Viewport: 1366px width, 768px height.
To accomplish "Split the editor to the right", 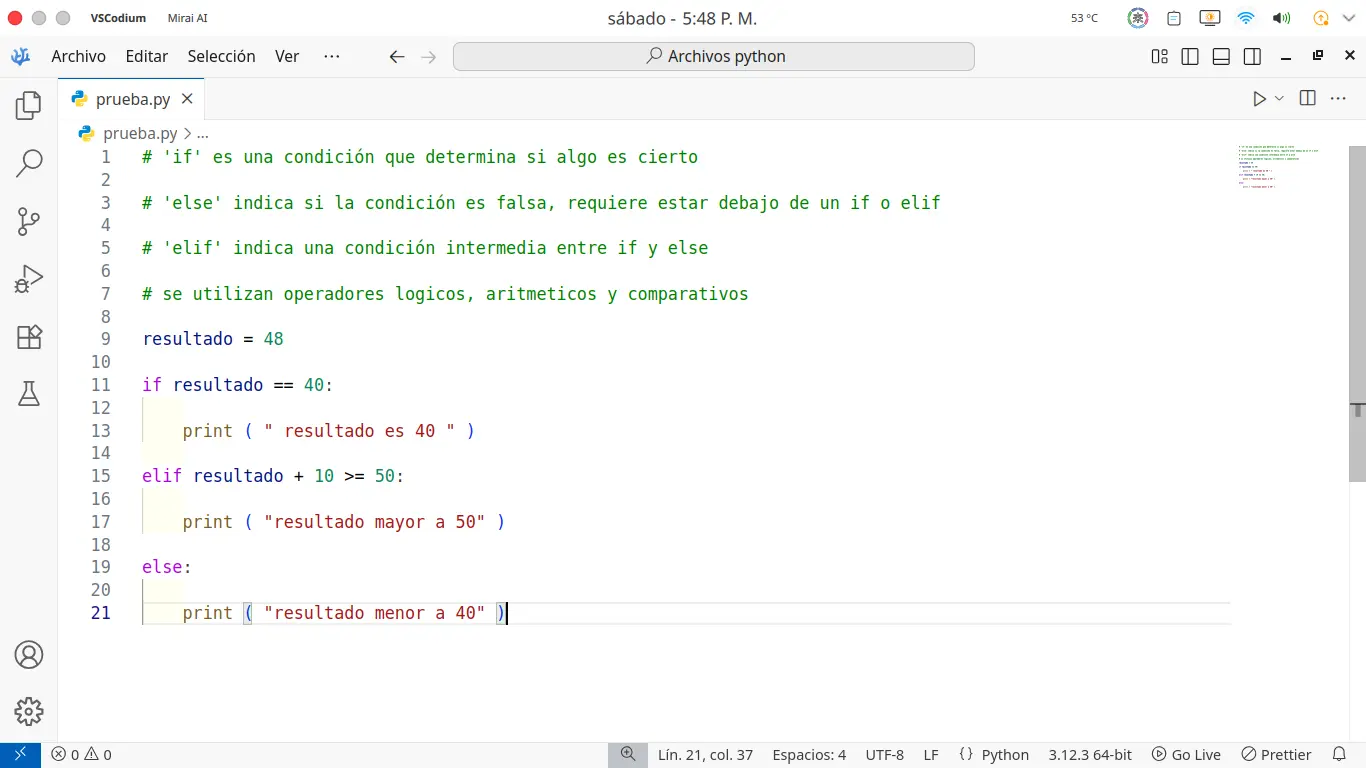I will [x=1307, y=98].
